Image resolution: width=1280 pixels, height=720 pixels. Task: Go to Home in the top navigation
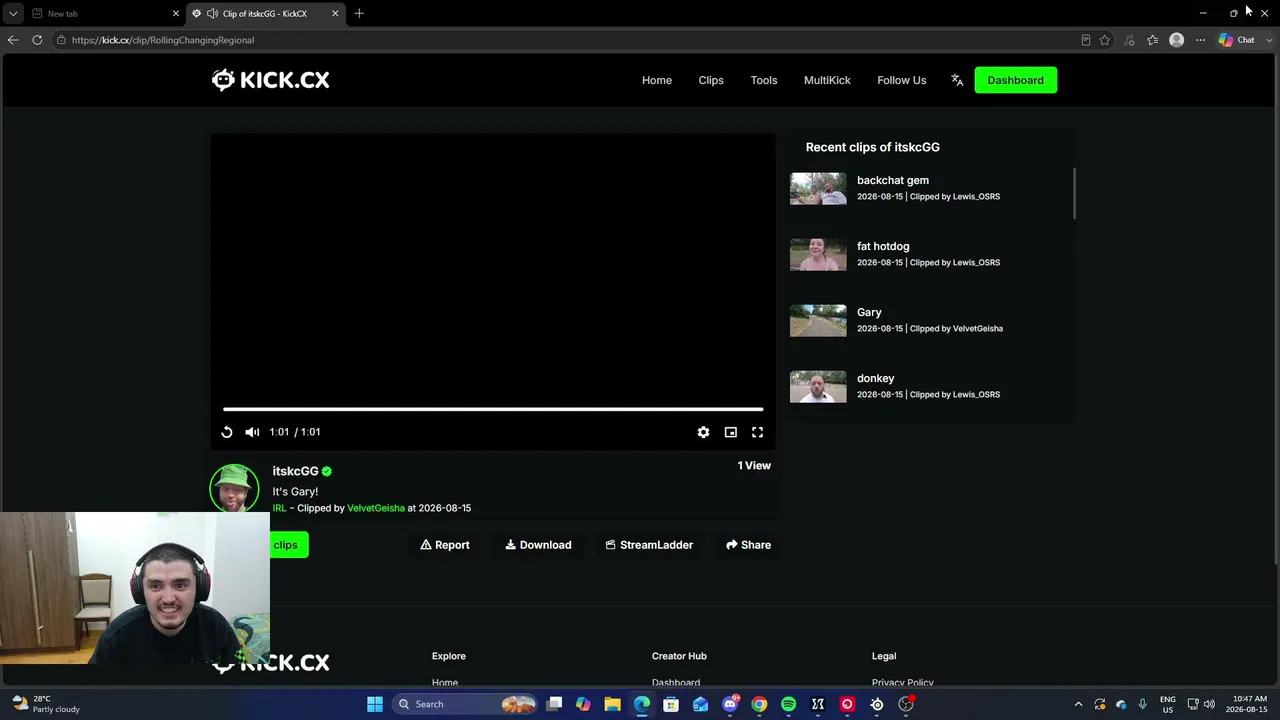click(657, 80)
